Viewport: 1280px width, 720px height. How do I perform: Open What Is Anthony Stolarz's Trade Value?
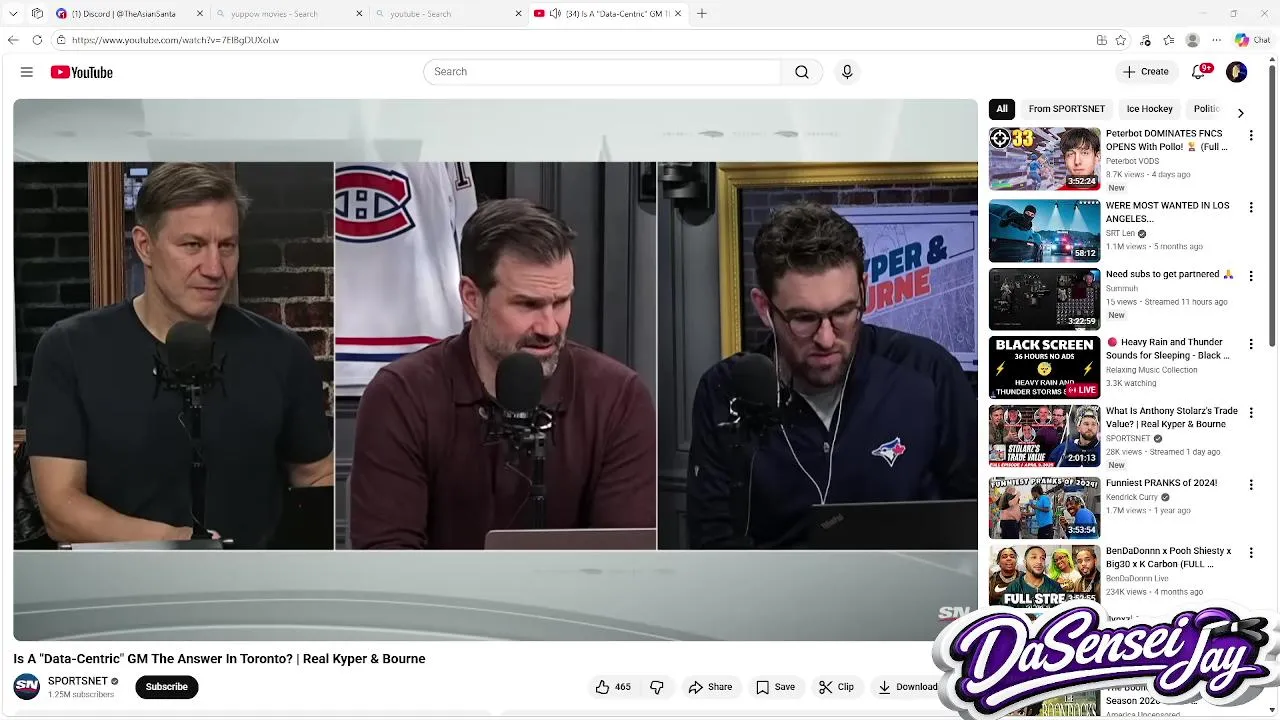[1172, 417]
